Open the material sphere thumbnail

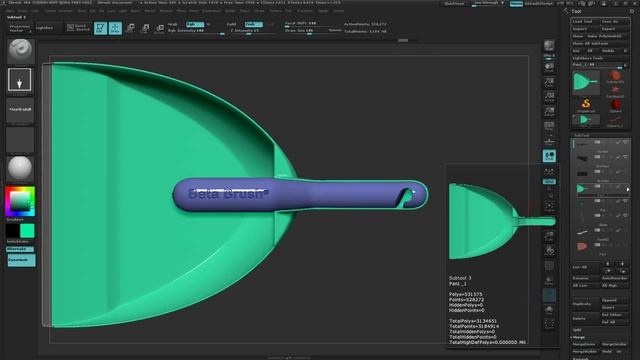click(x=20, y=168)
